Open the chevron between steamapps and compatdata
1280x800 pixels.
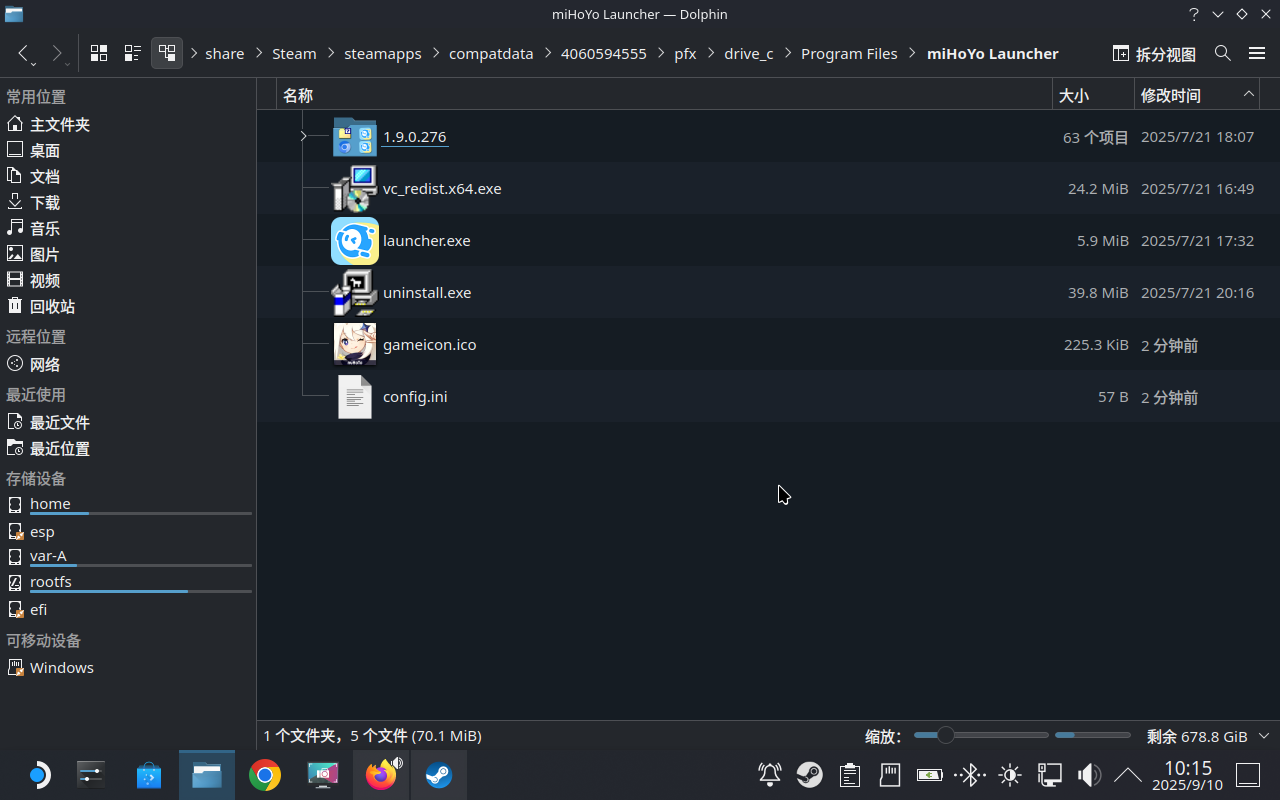pos(435,53)
